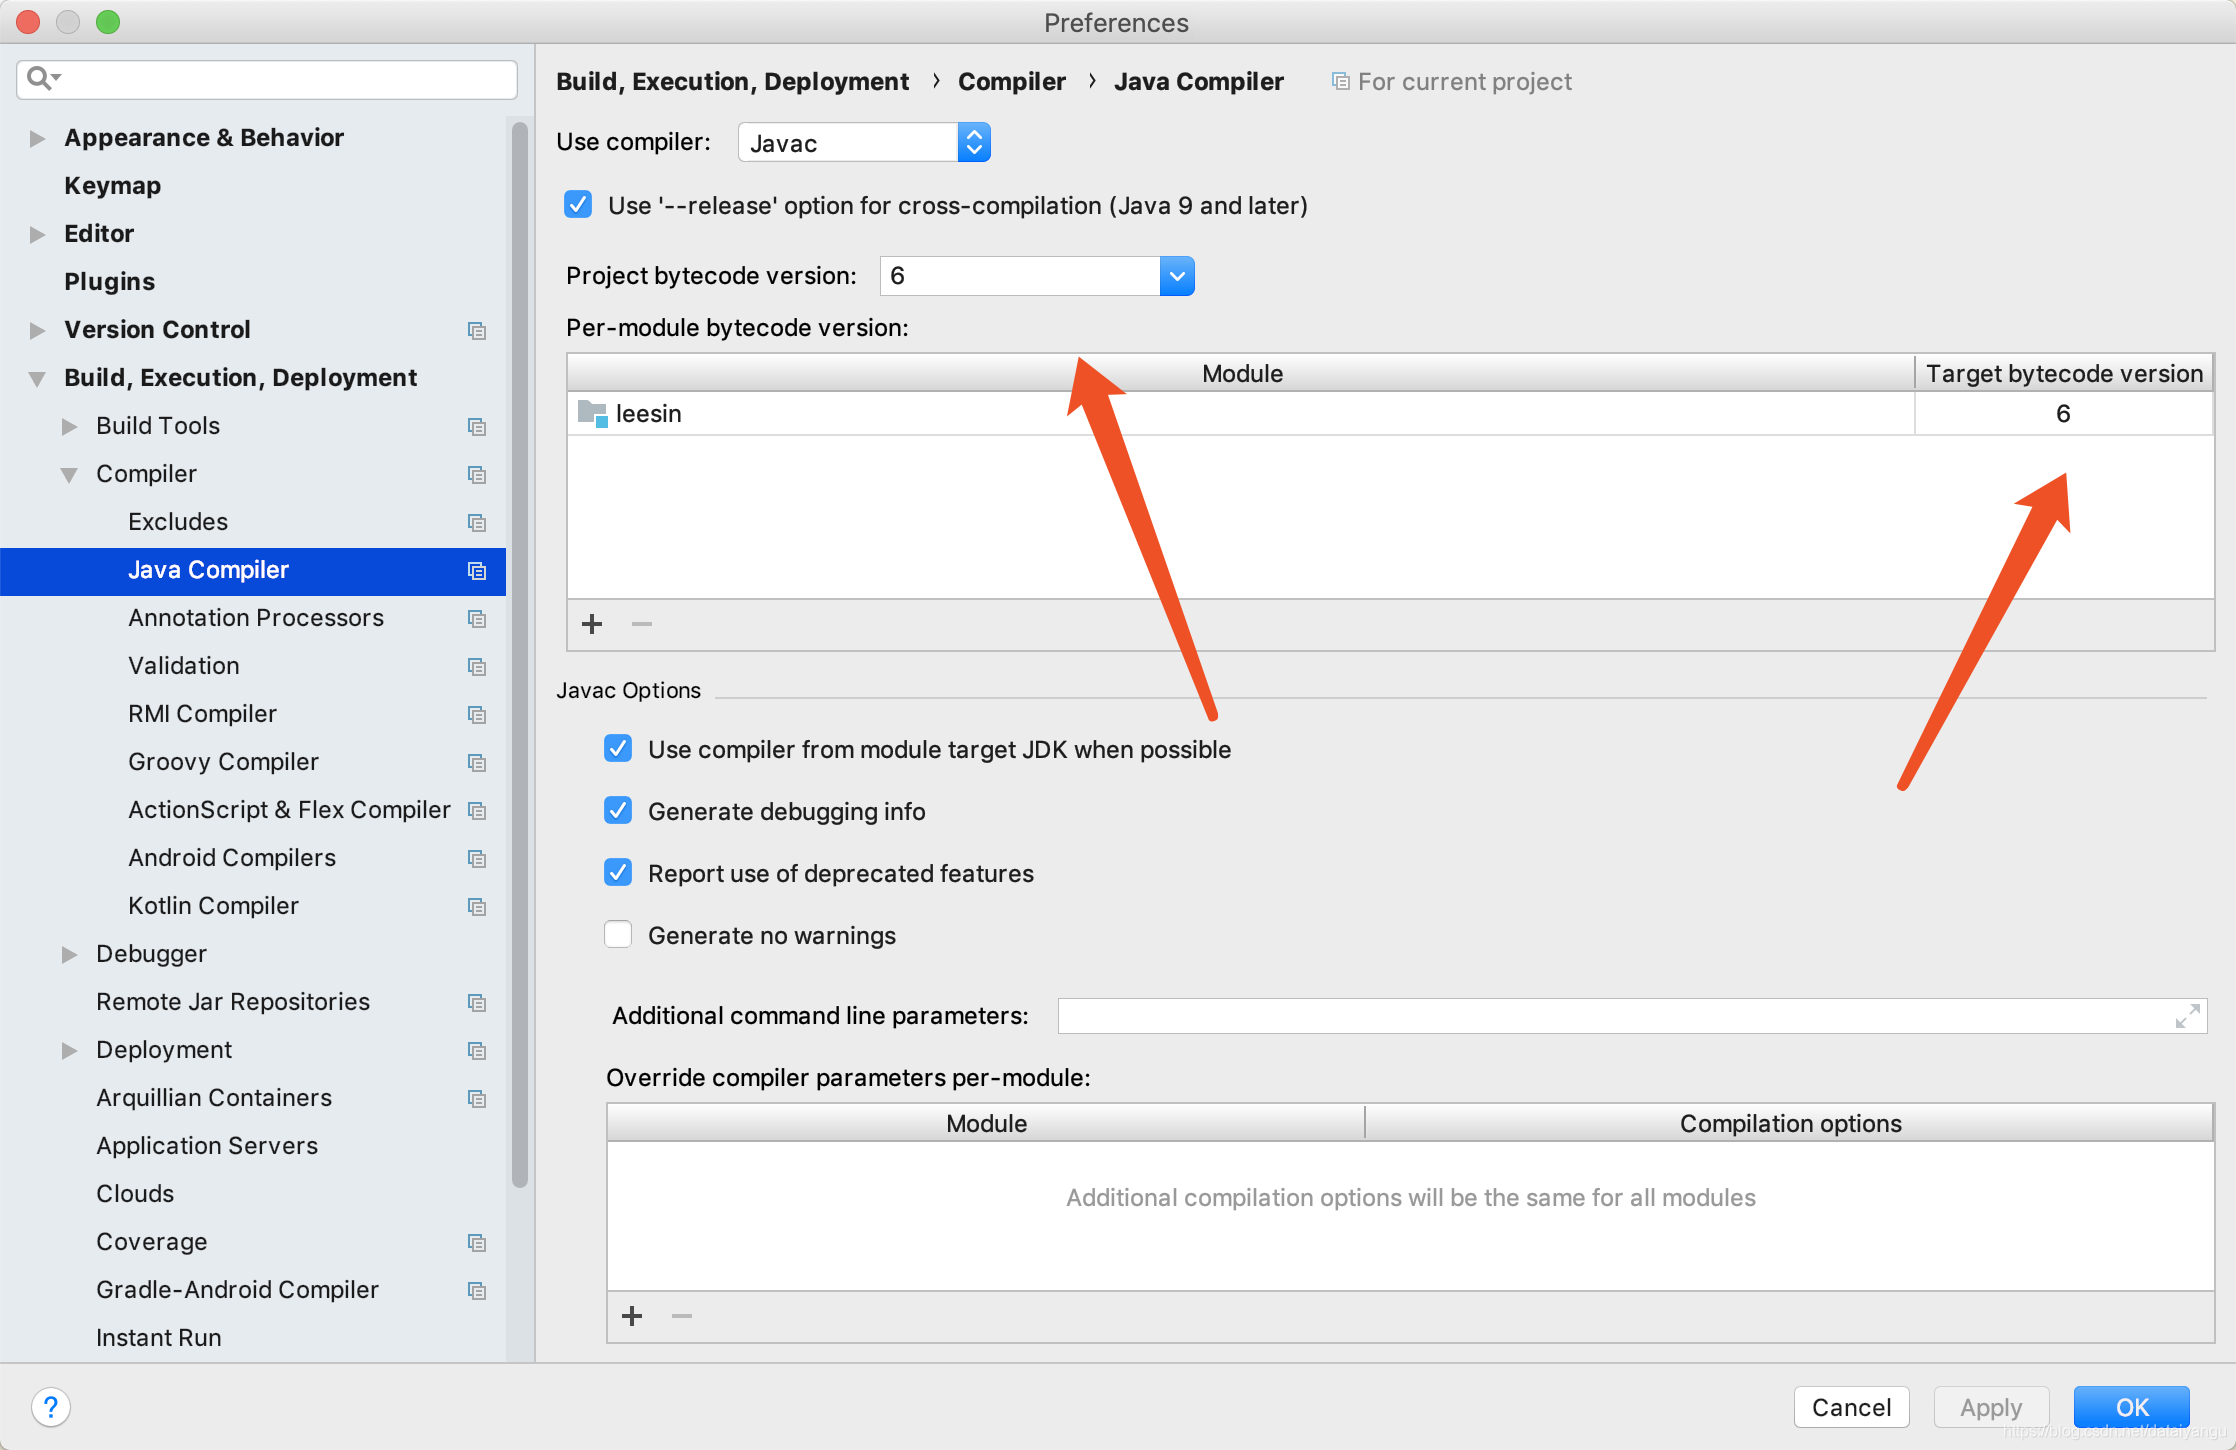Disable Generate debugging info checkbox
2236x1450 pixels.
click(x=618, y=811)
